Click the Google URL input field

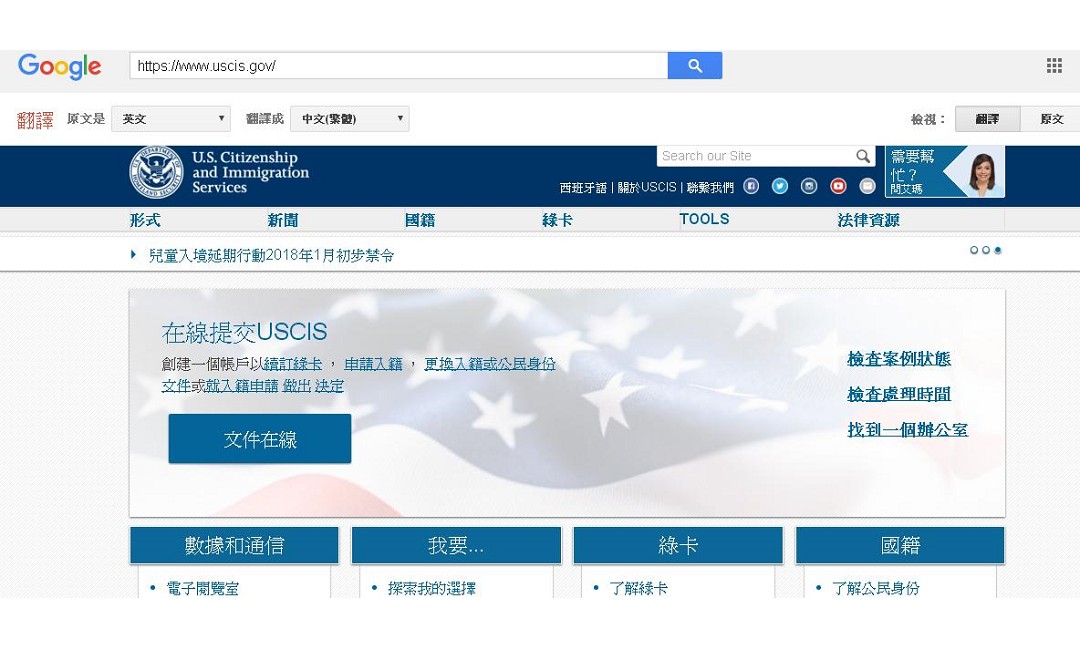click(399, 65)
